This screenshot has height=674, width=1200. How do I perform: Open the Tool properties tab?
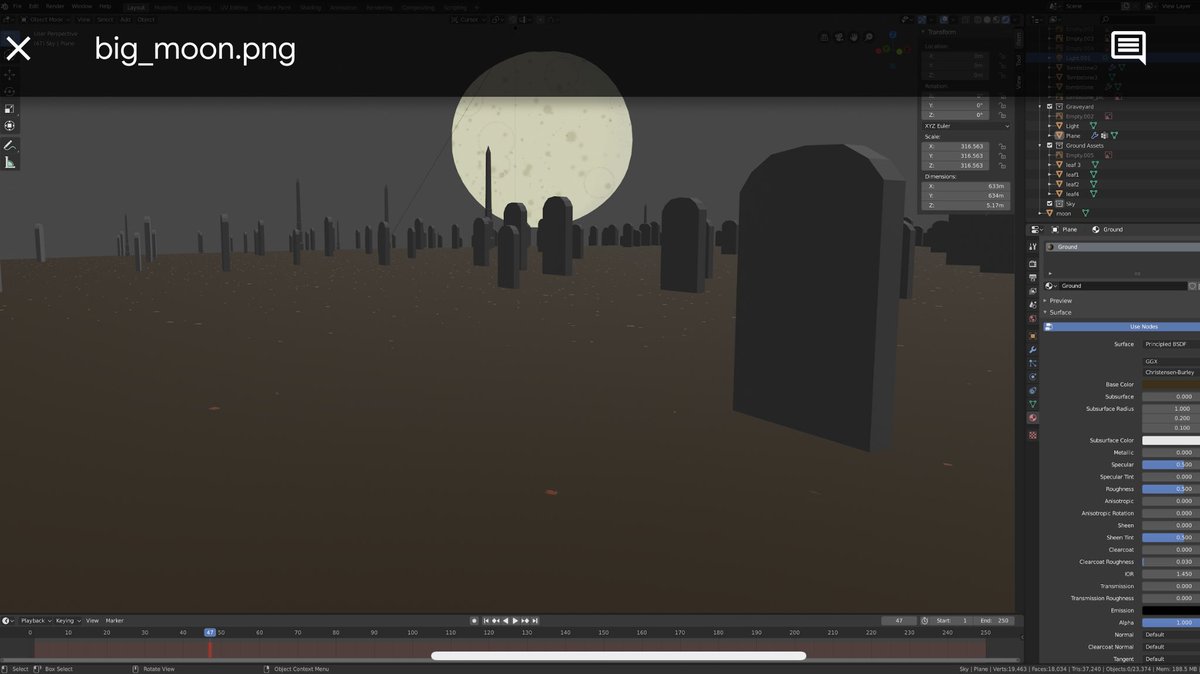[1033, 249]
